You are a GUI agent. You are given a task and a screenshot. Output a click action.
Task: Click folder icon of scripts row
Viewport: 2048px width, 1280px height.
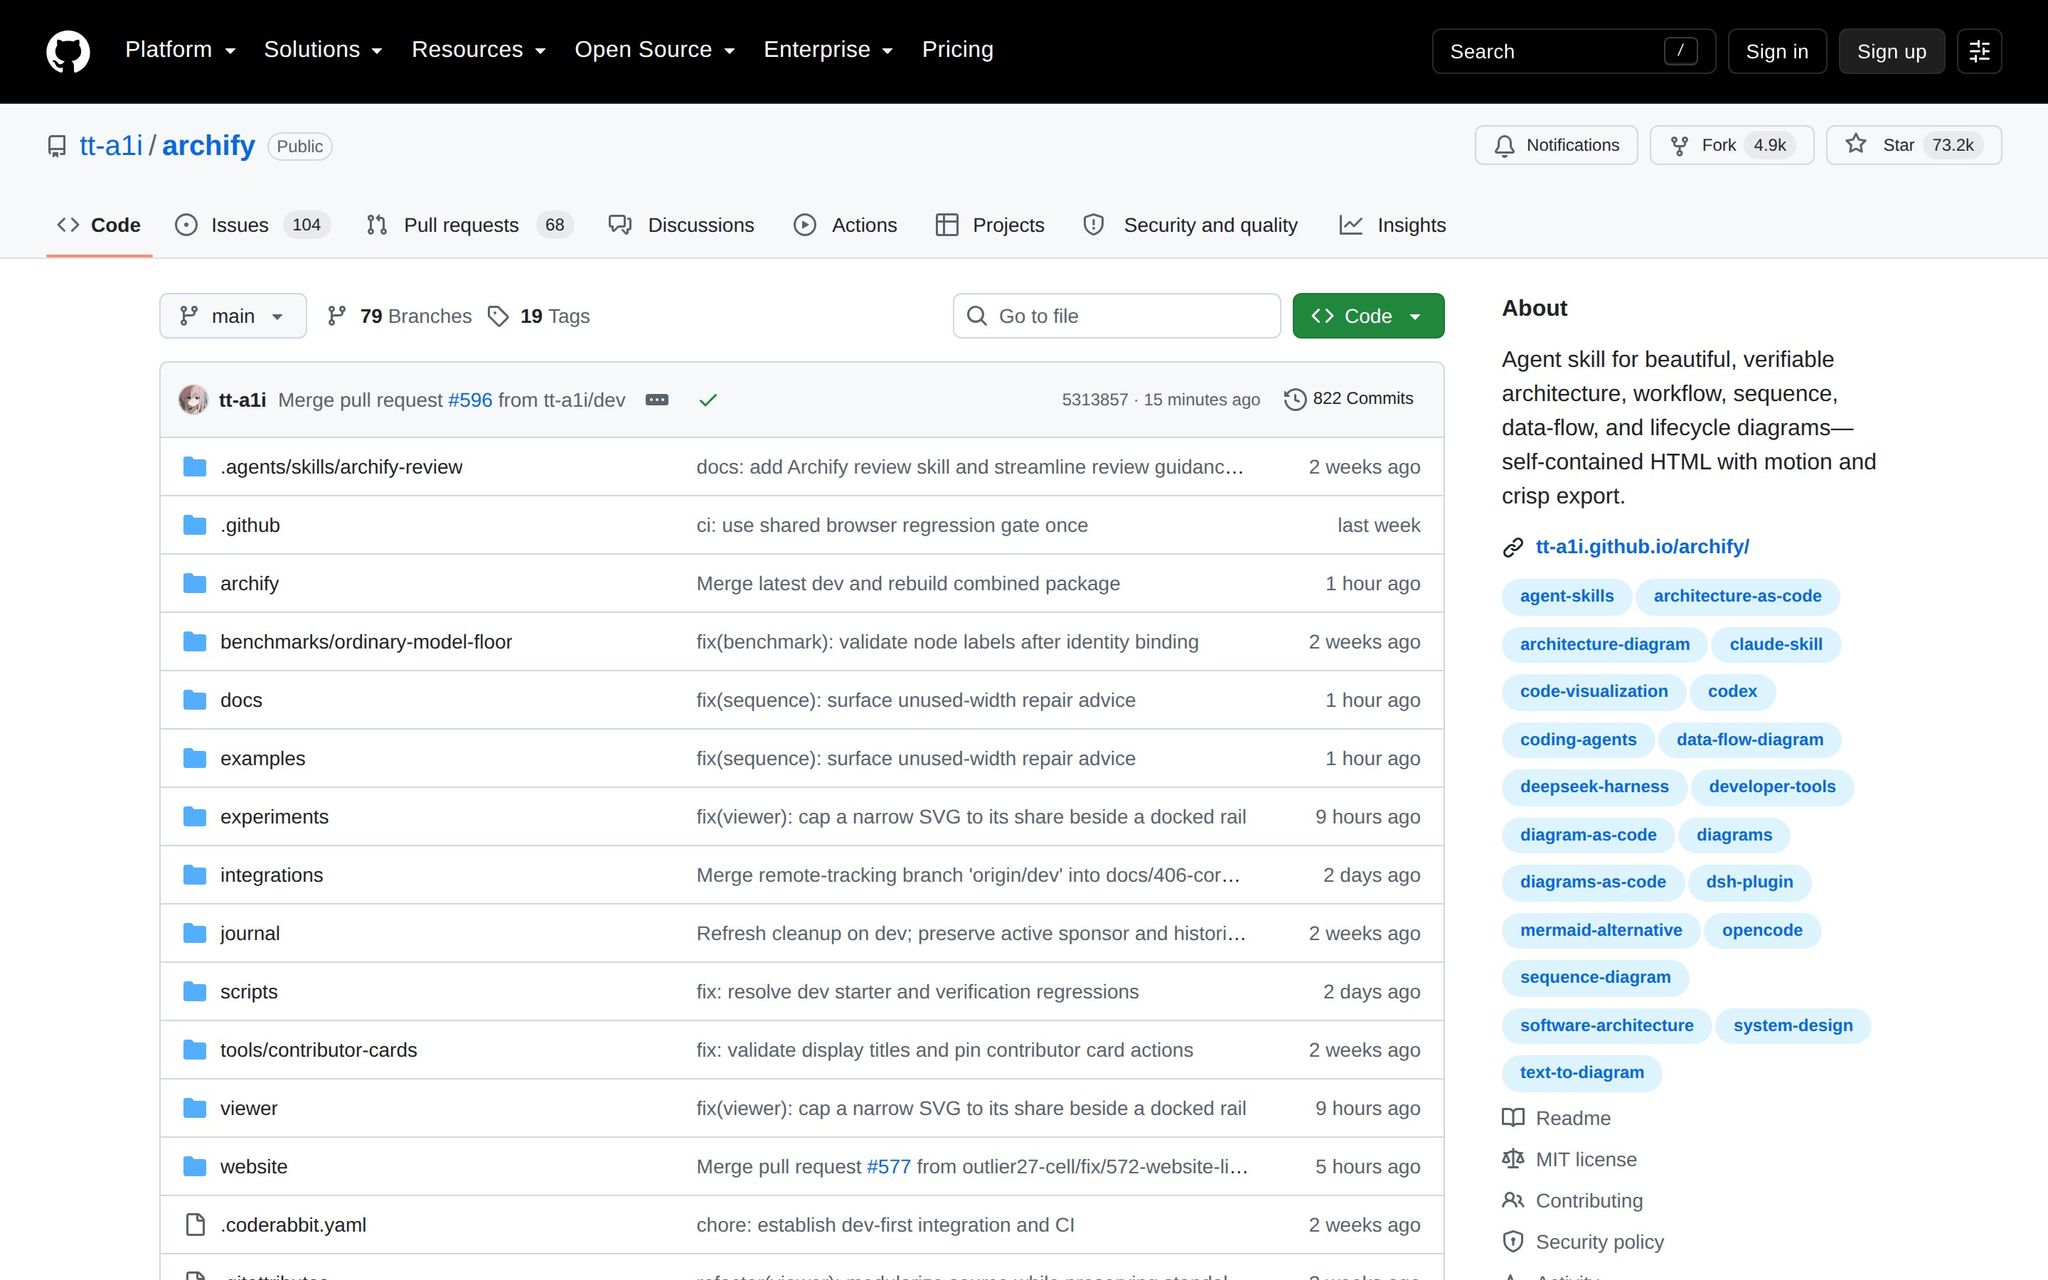[x=195, y=992]
